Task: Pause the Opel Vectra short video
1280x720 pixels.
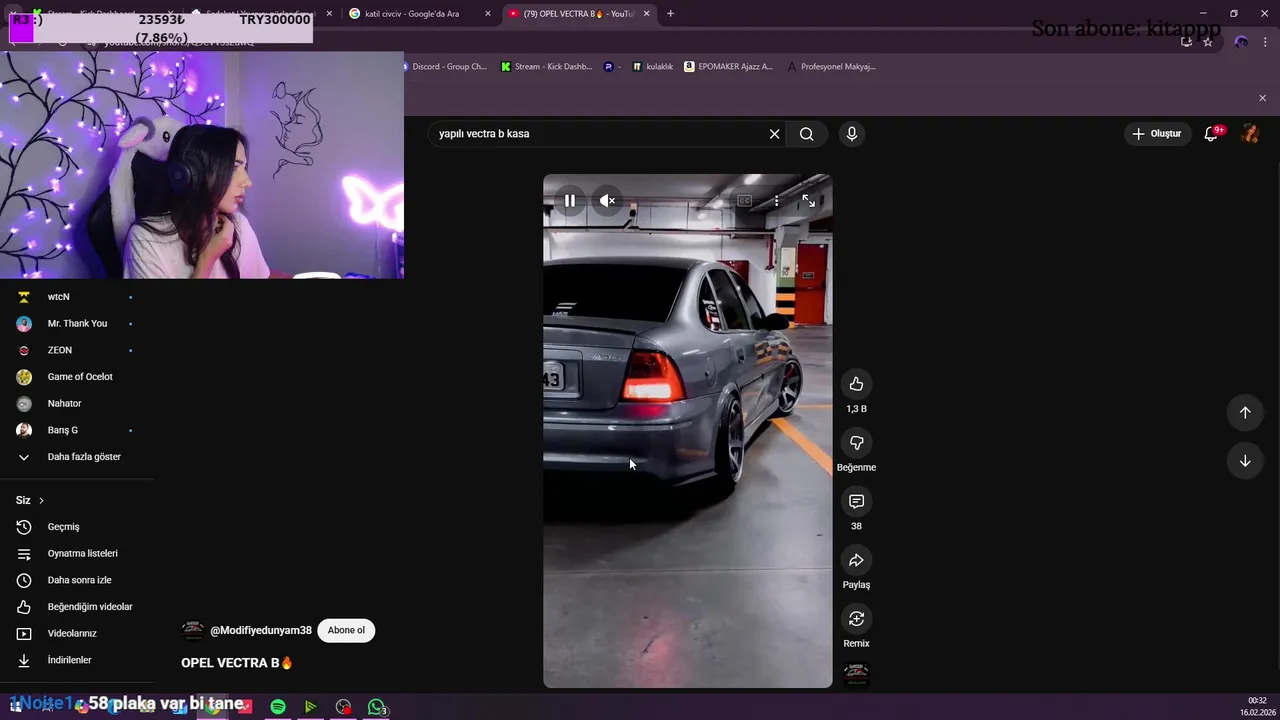Action: coord(569,201)
